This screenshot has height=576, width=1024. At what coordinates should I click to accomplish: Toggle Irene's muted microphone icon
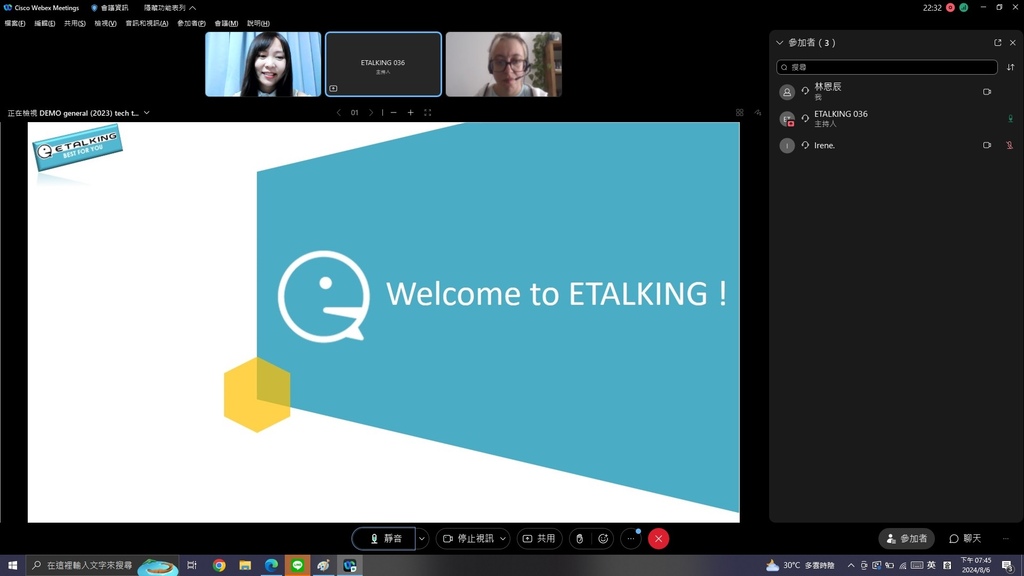click(1010, 146)
